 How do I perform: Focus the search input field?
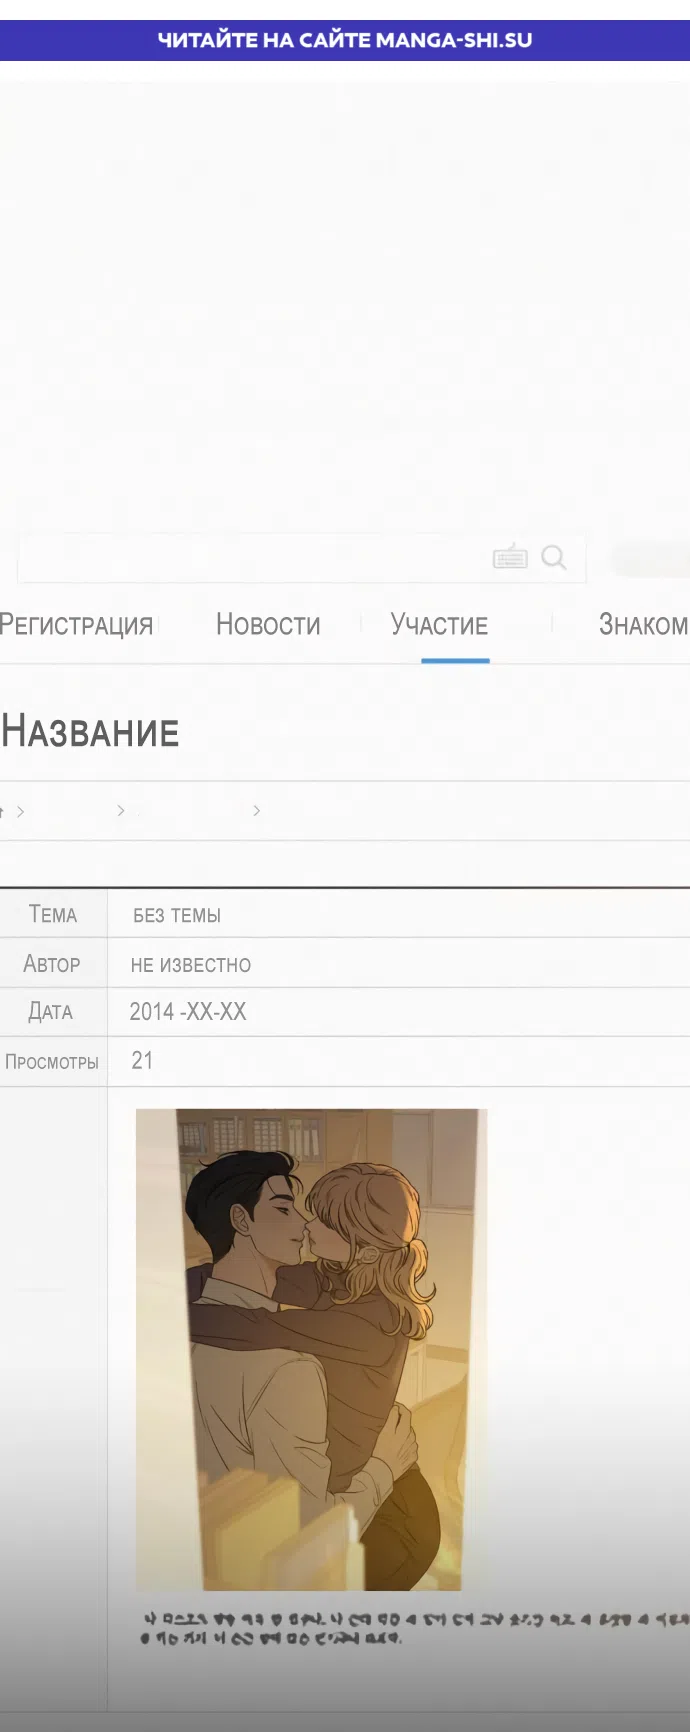(x=250, y=557)
